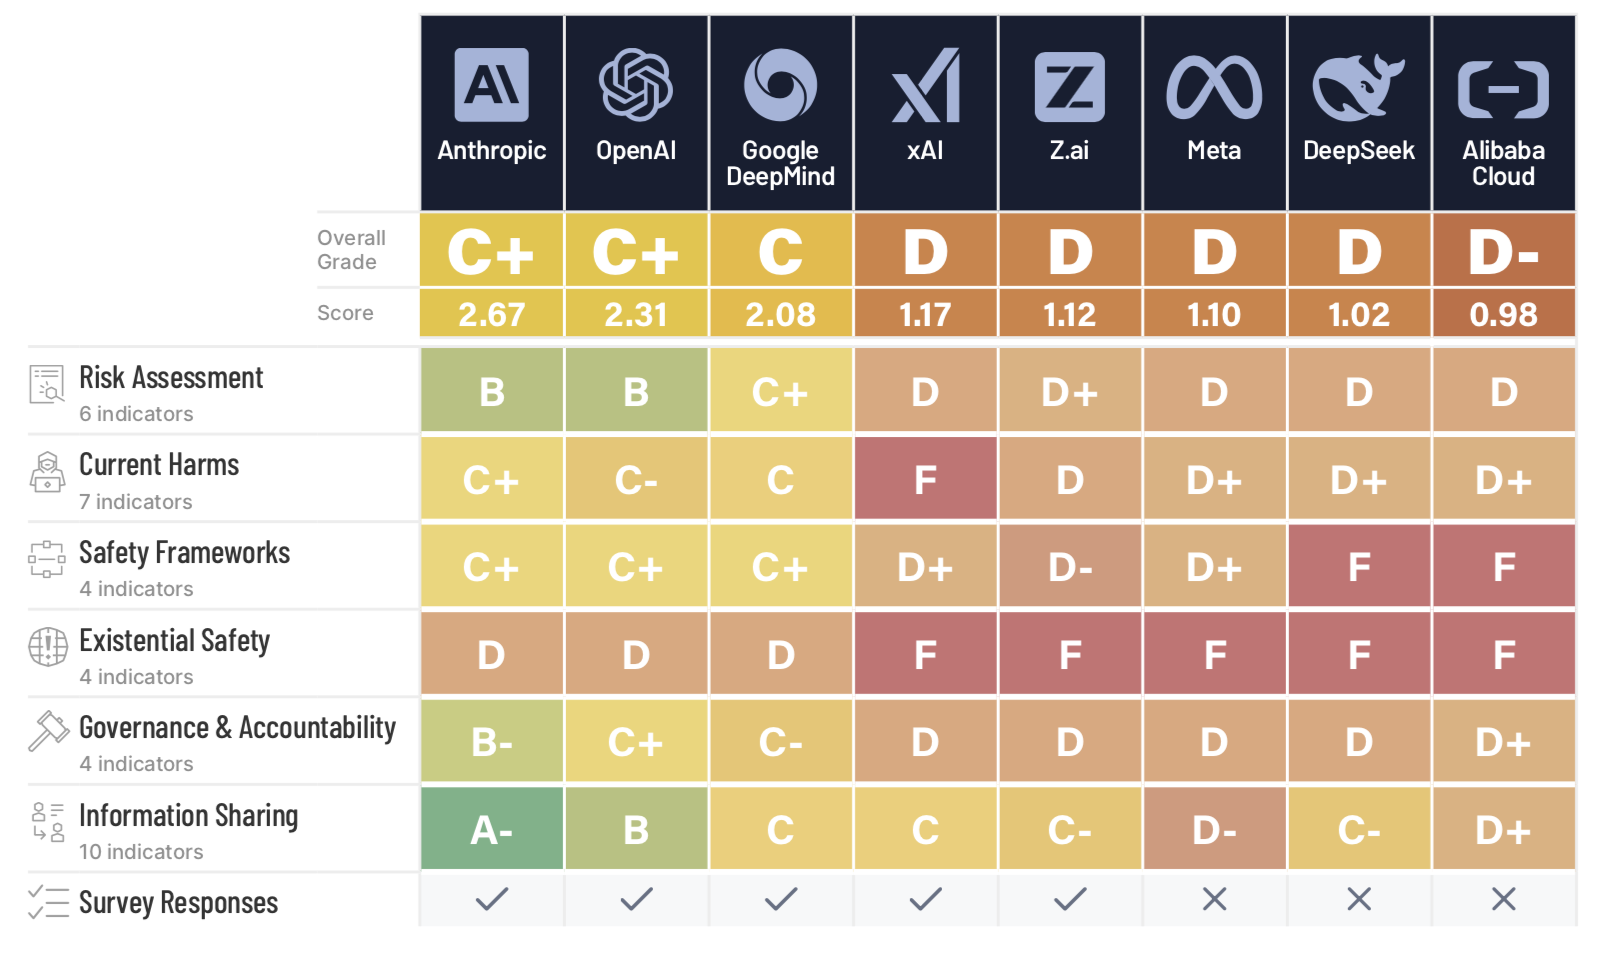
Task: Click the Risk Assessment category icon
Action: 47,385
